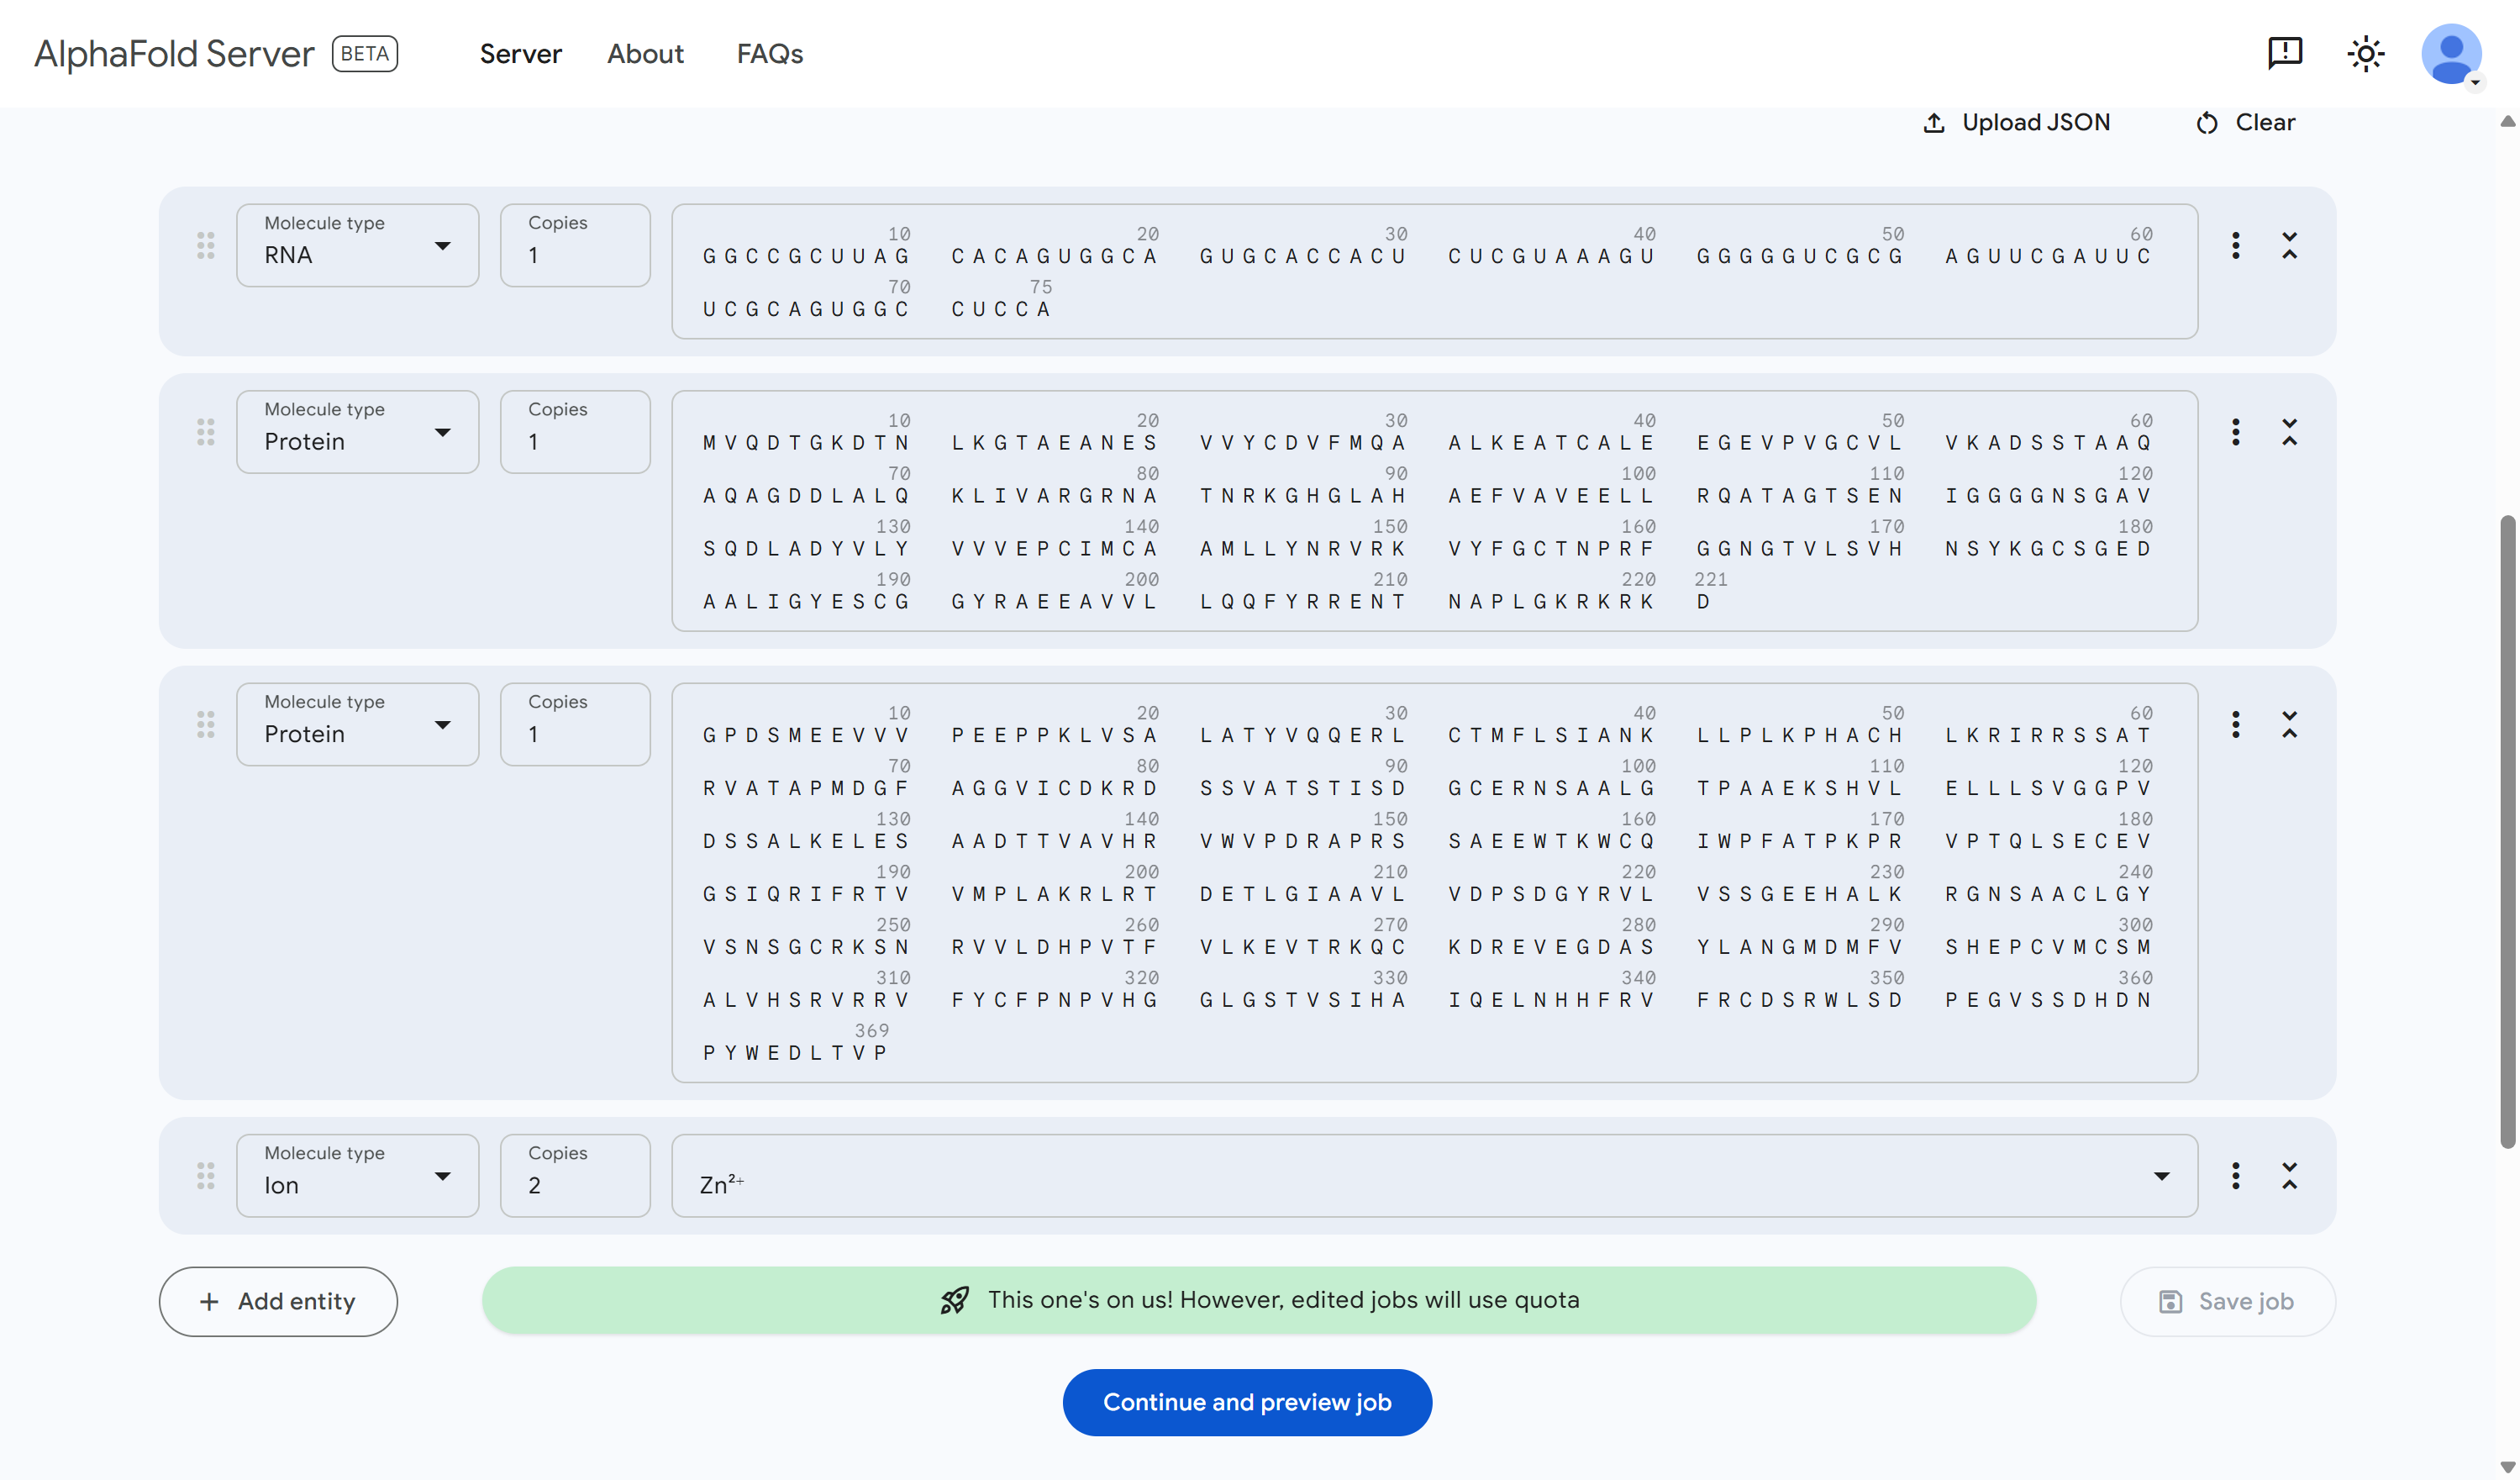
Task: Switch to the About tab
Action: (645, 53)
